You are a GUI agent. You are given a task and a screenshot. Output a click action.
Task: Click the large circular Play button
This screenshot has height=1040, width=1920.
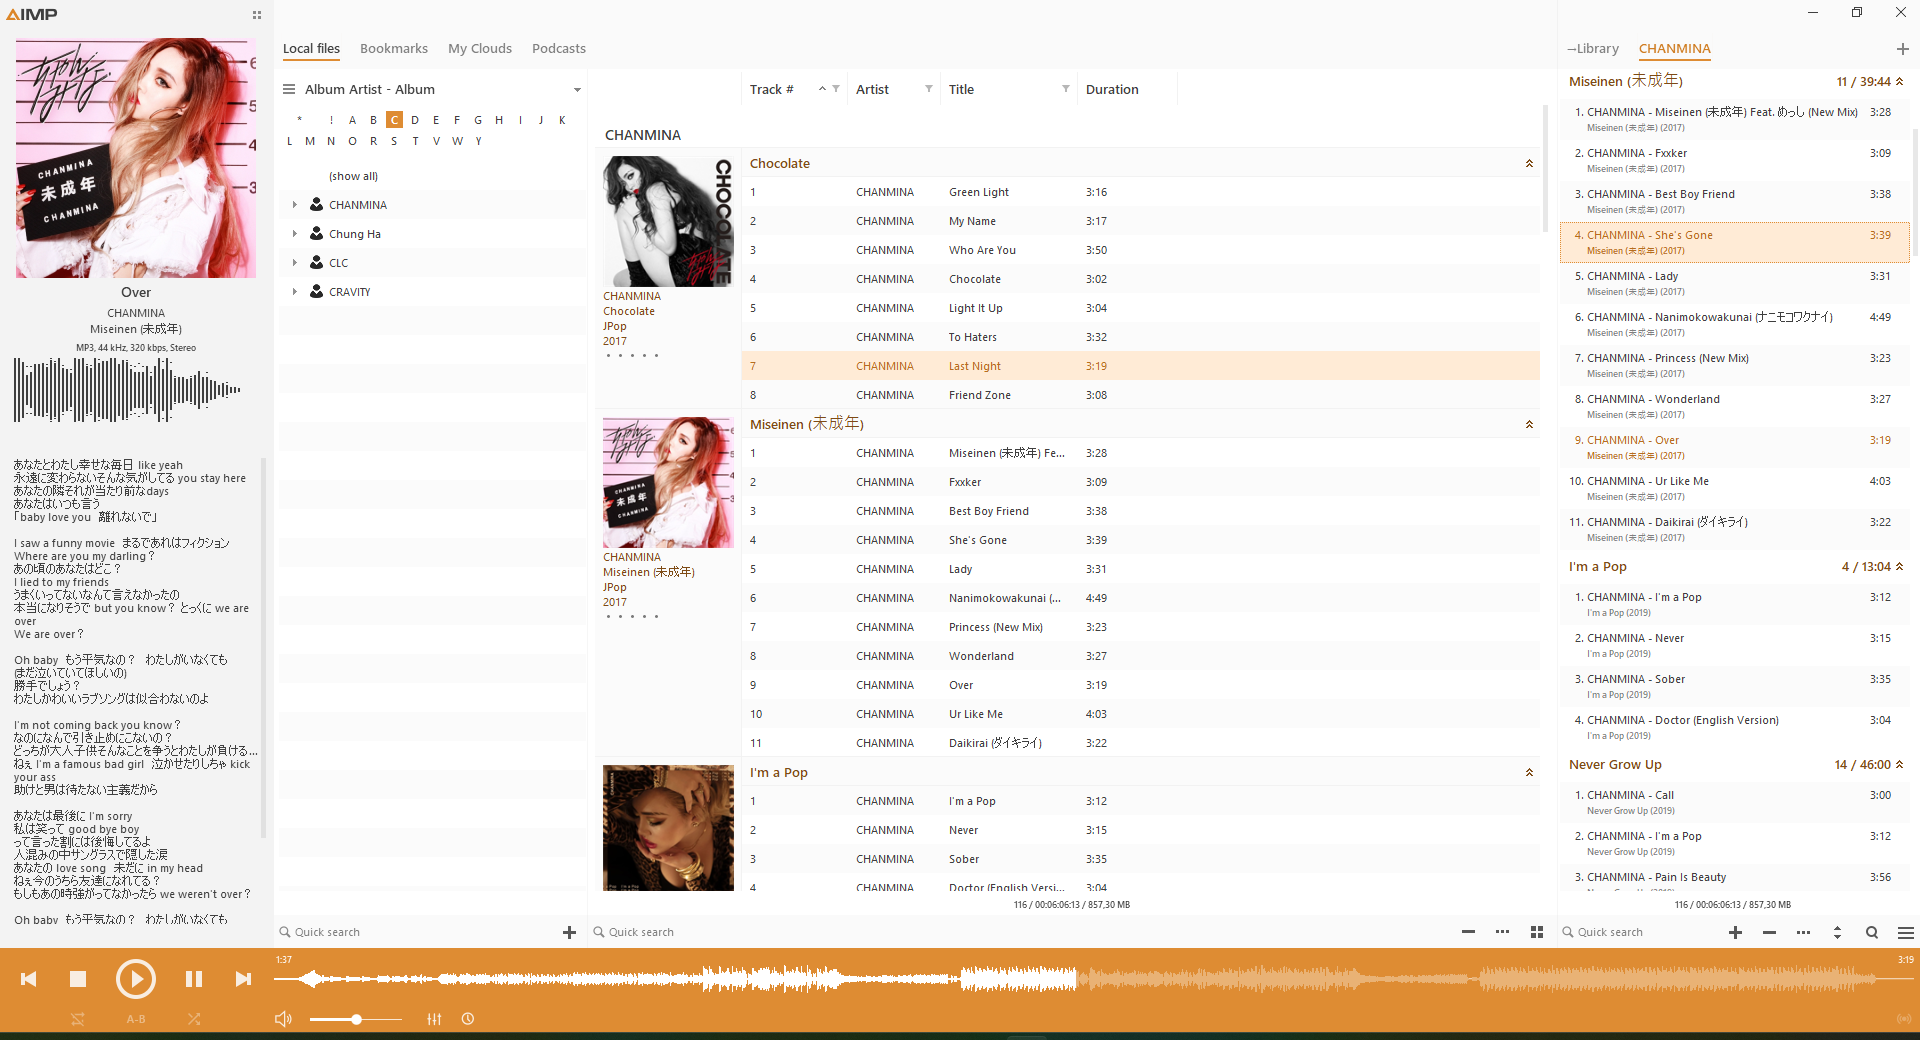(x=136, y=979)
